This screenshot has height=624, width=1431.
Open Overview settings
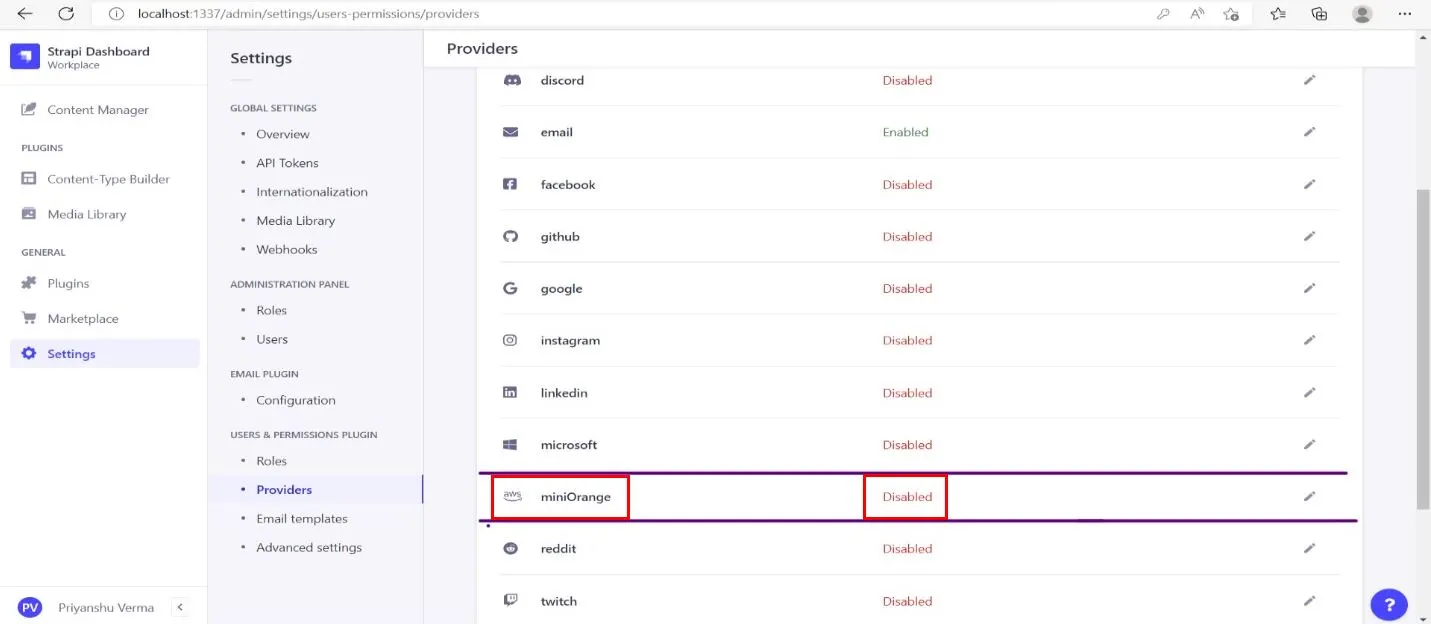pos(283,134)
